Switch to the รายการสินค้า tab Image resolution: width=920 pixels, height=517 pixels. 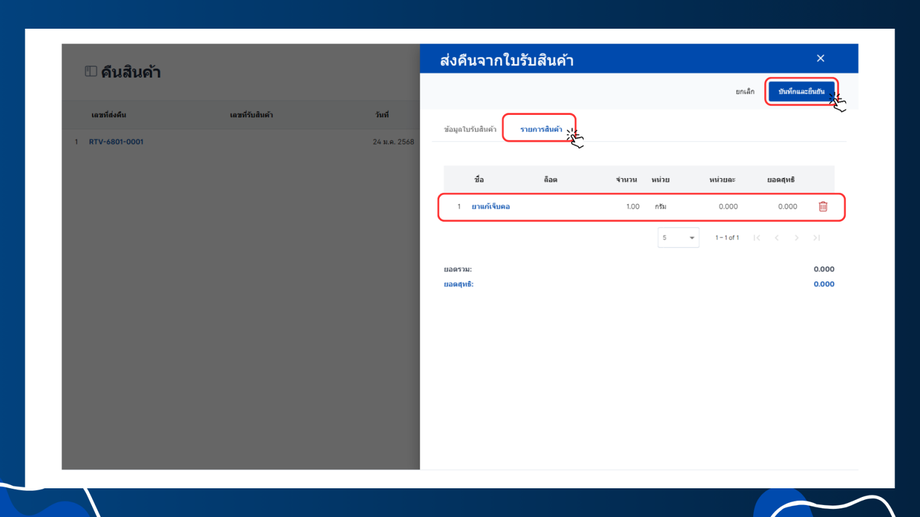pos(541,129)
